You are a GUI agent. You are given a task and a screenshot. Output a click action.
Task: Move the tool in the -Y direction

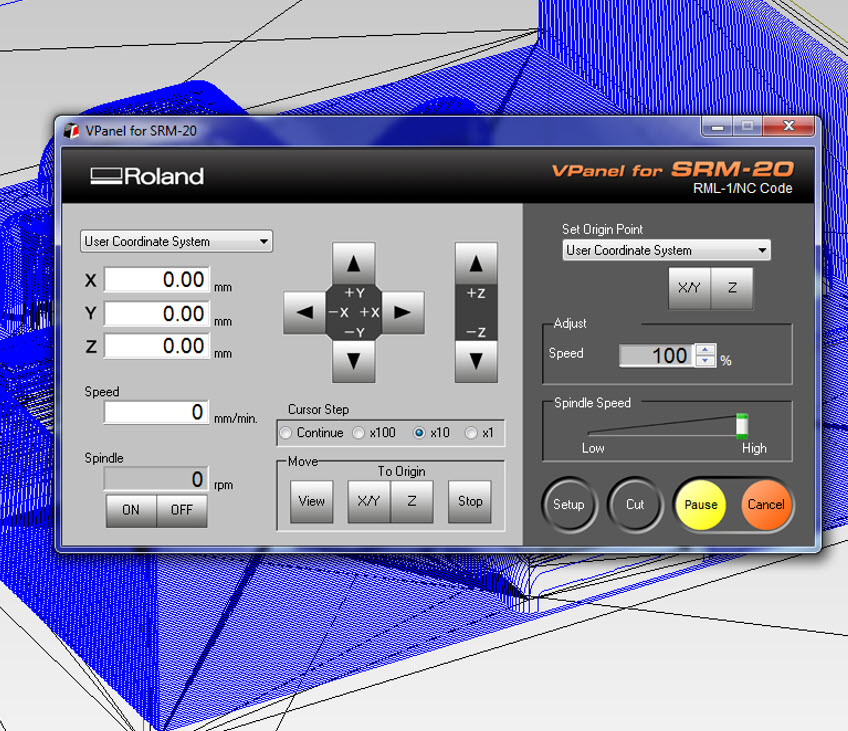[x=354, y=361]
